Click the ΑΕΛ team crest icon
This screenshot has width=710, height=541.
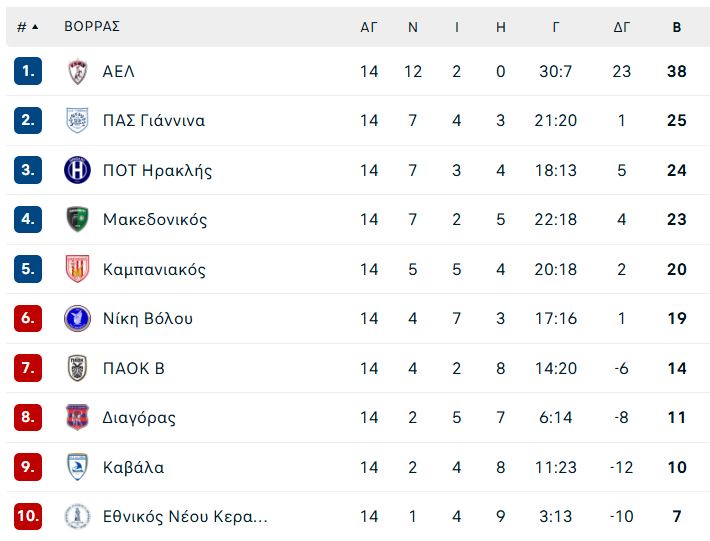(77, 72)
